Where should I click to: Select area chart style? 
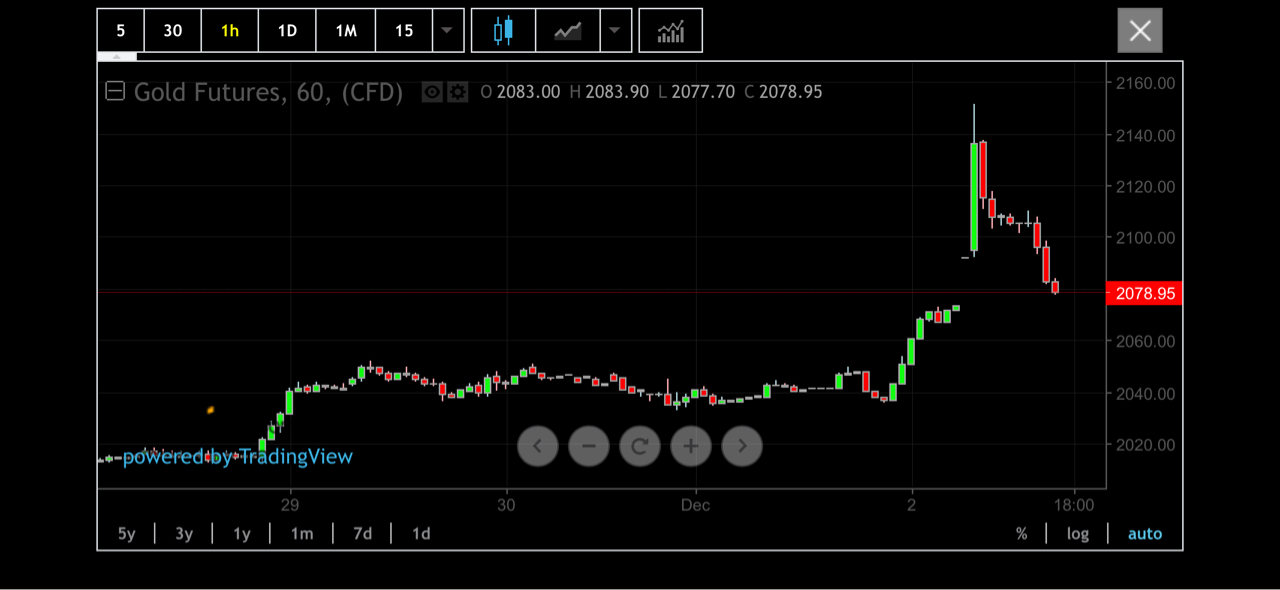pyautogui.click(x=568, y=30)
